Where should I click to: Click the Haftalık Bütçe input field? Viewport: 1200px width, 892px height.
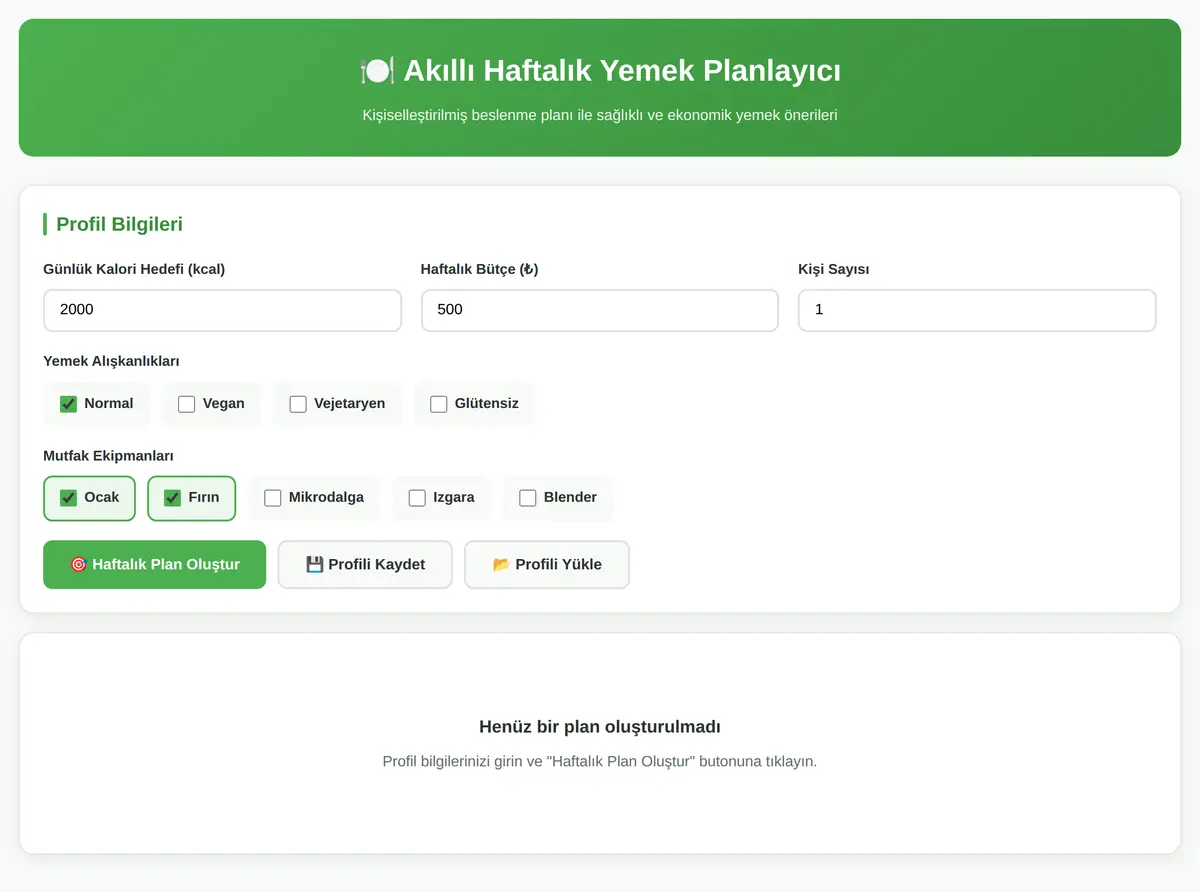pos(600,310)
